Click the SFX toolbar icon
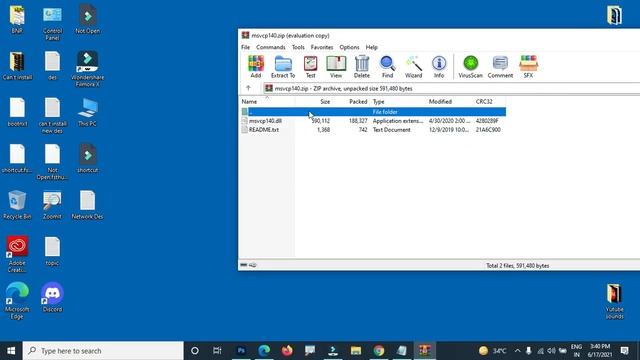The height and width of the screenshot is (360, 640). point(528,67)
